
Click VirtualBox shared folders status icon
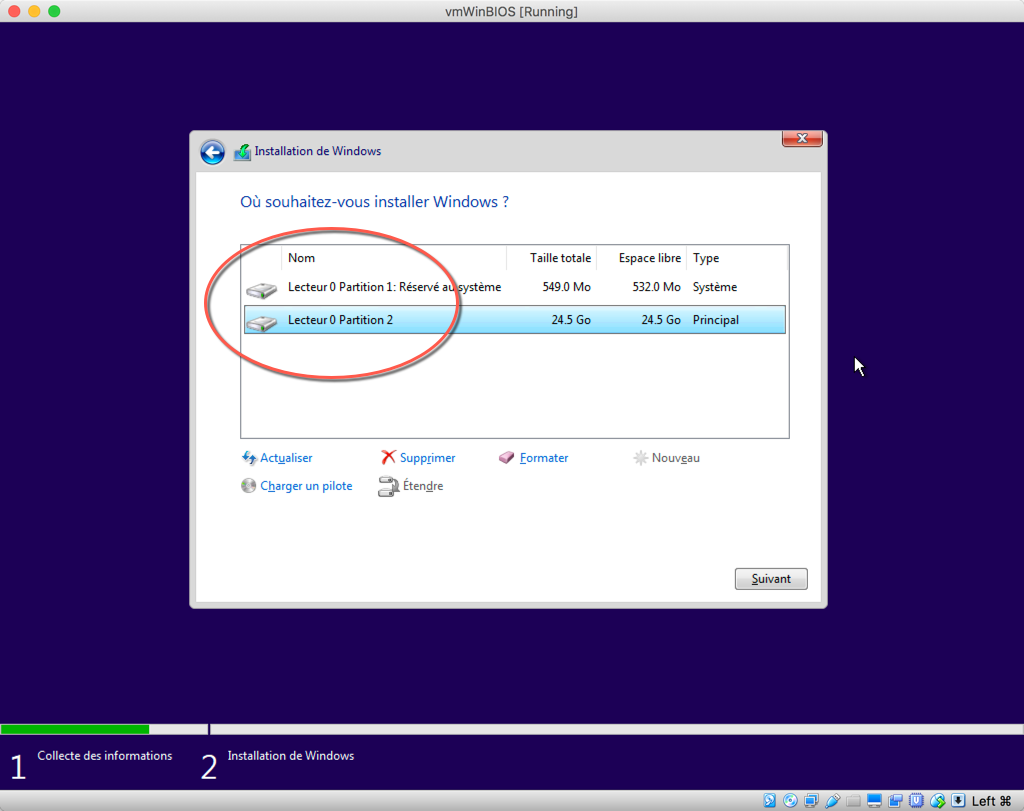coord(853,801)
